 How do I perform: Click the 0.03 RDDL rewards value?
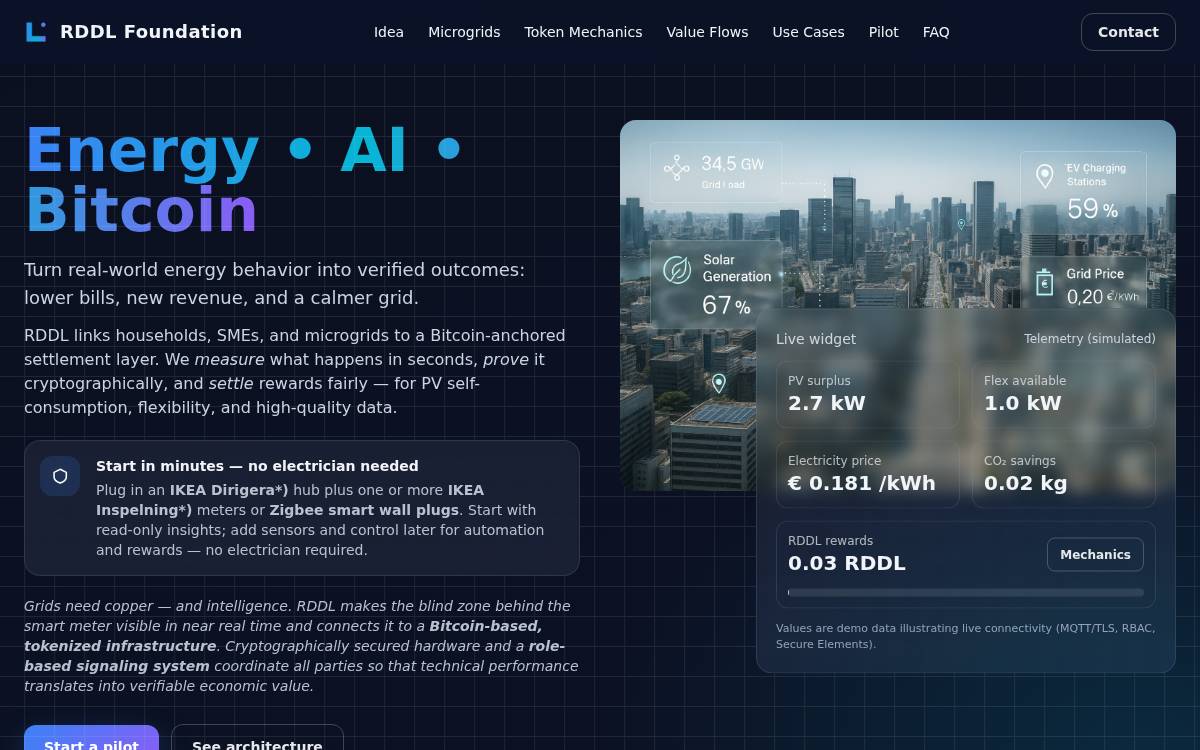coord(847,563)
